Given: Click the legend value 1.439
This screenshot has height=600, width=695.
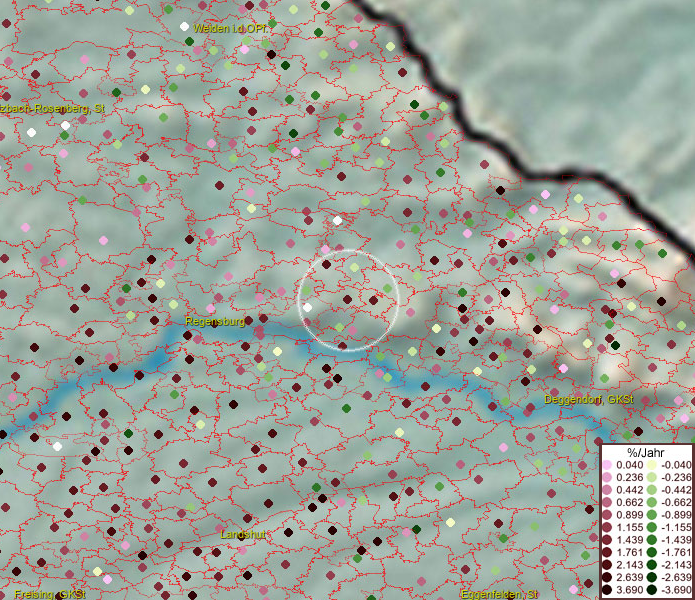Looking at the screenshot, I should pyautogui.click(x=630, y=540).
